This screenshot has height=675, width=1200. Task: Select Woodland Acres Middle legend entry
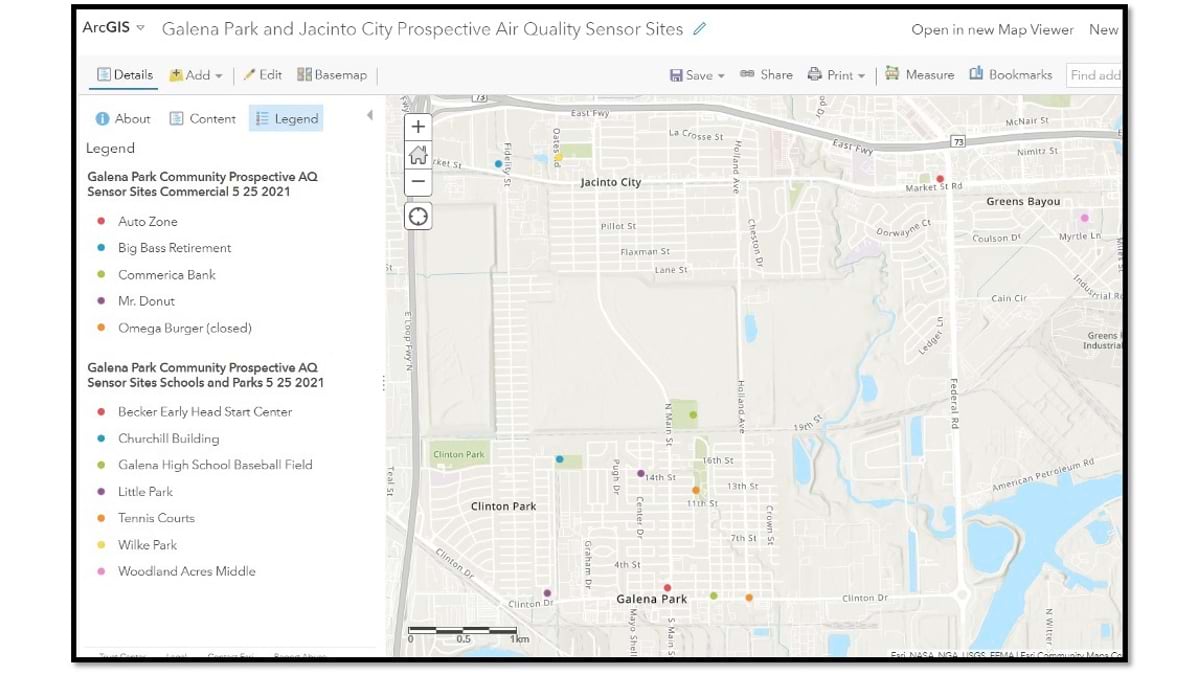[187, 572]
